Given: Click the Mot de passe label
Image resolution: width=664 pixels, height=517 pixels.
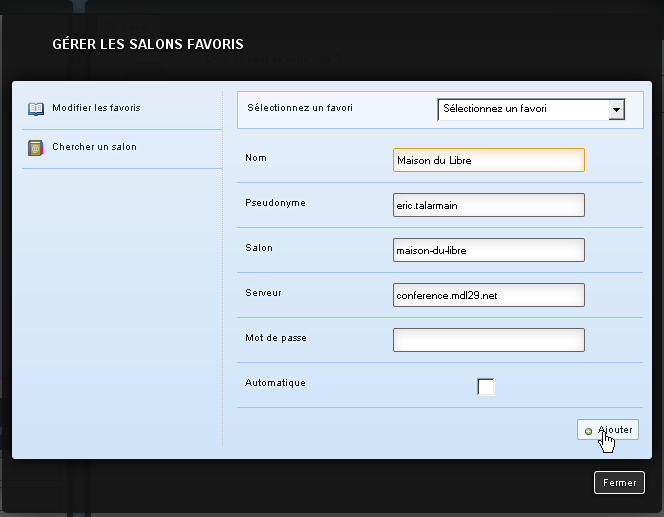Looking at the screenshot, I should click(275, 338).
